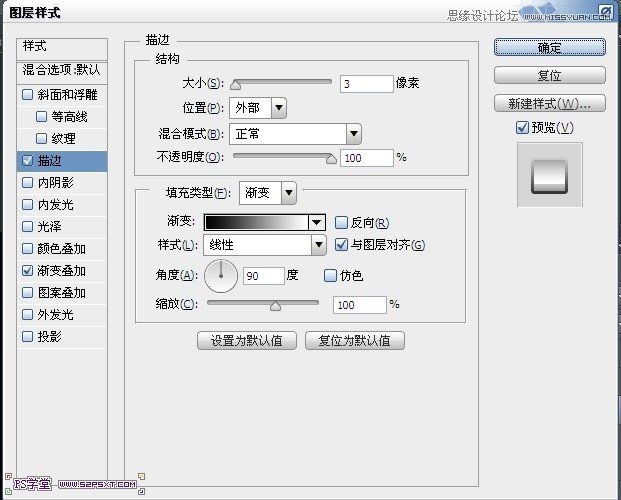
Task: Enable 颜色叠加 checkbox
Action: coord(27,248)
